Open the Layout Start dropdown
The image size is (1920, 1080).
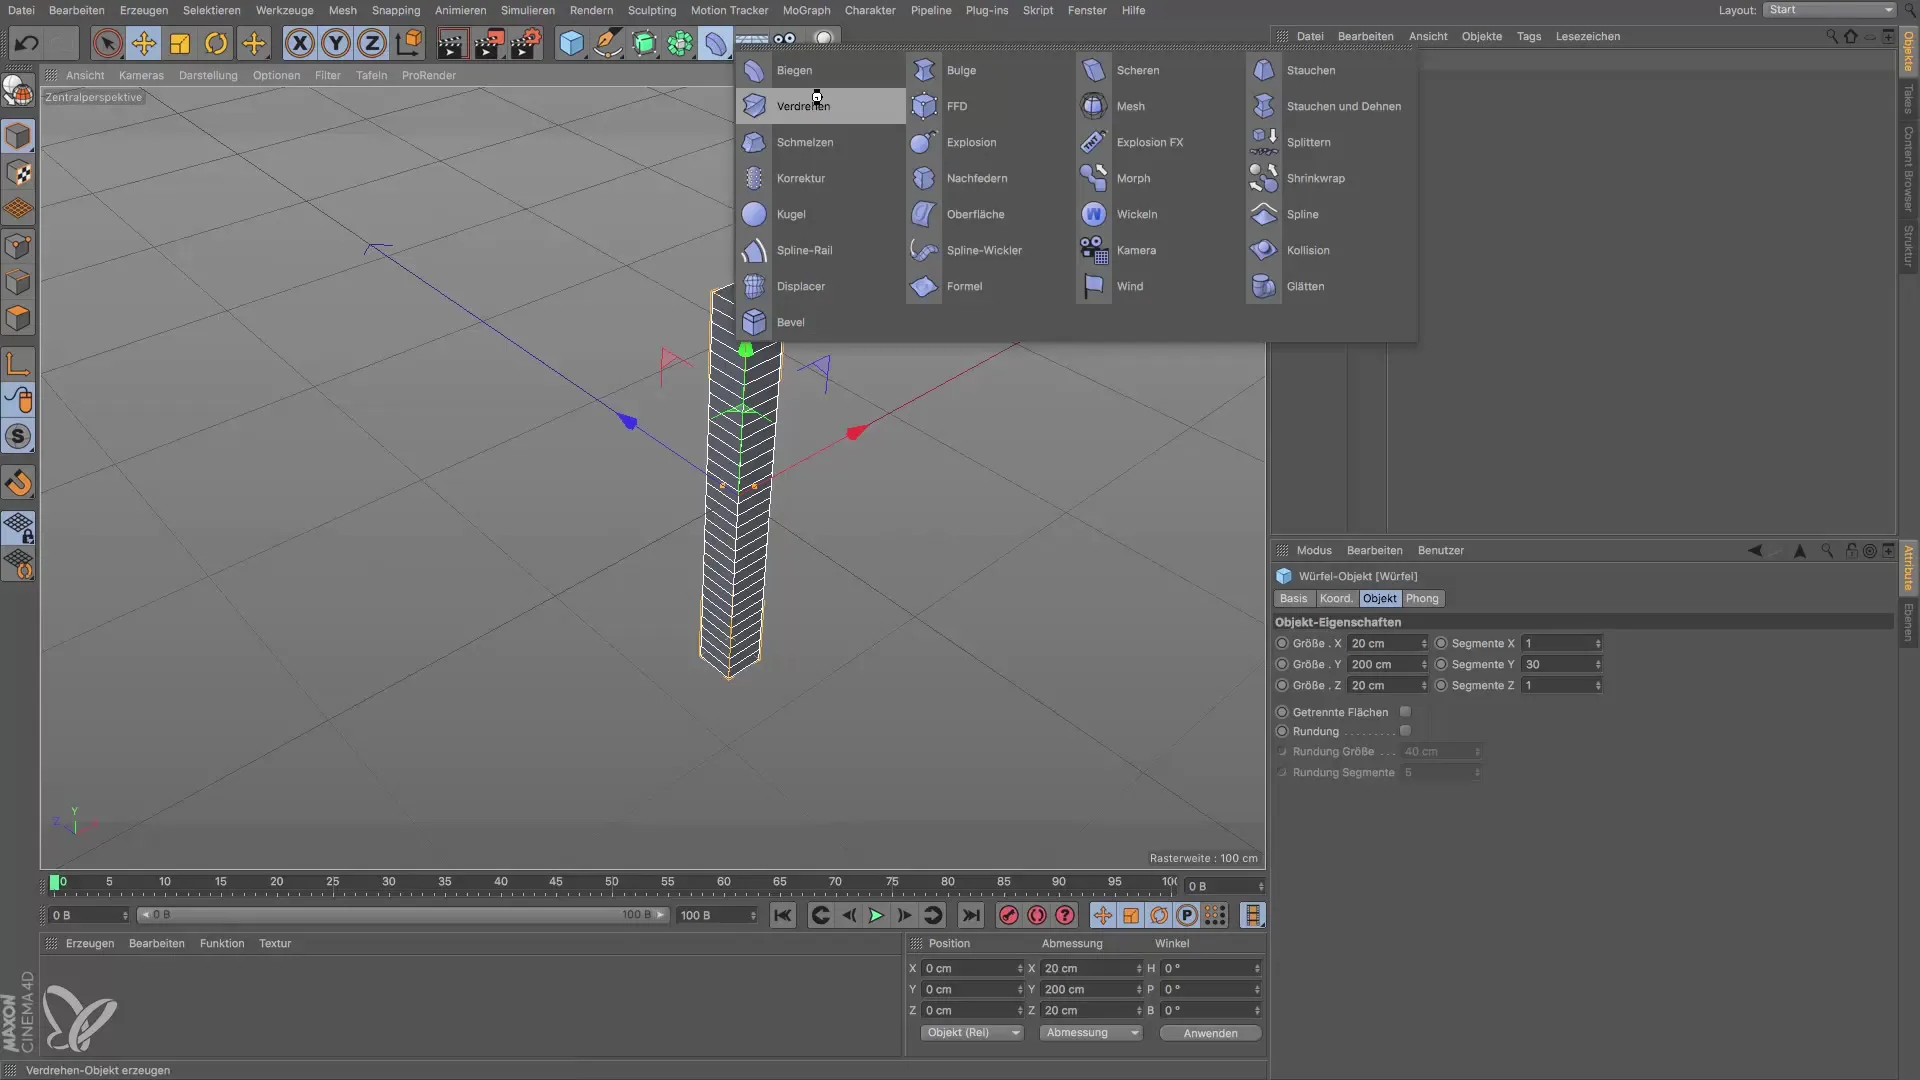pyautogui.click(x=1829, y=10)
